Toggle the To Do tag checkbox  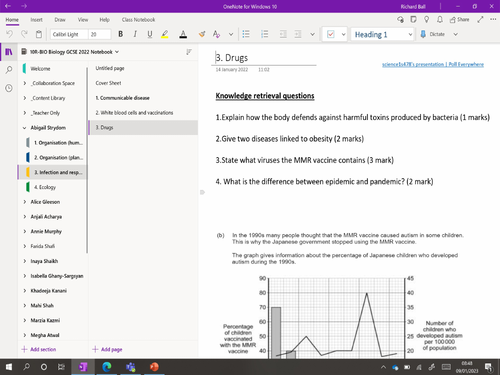click(331, 34)
